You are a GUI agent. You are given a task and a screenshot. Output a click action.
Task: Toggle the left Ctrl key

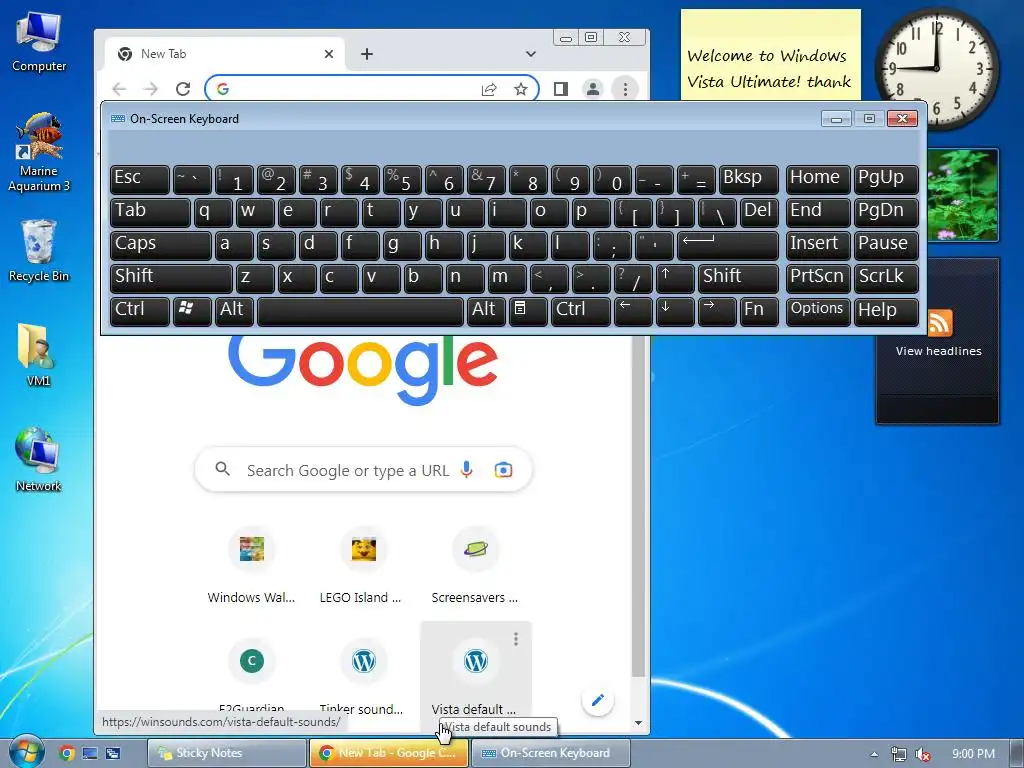(140, 311)
